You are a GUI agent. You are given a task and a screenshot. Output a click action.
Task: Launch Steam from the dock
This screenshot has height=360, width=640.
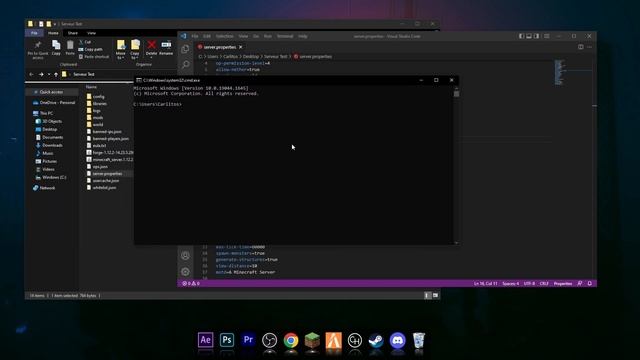(x=376, y=340)
